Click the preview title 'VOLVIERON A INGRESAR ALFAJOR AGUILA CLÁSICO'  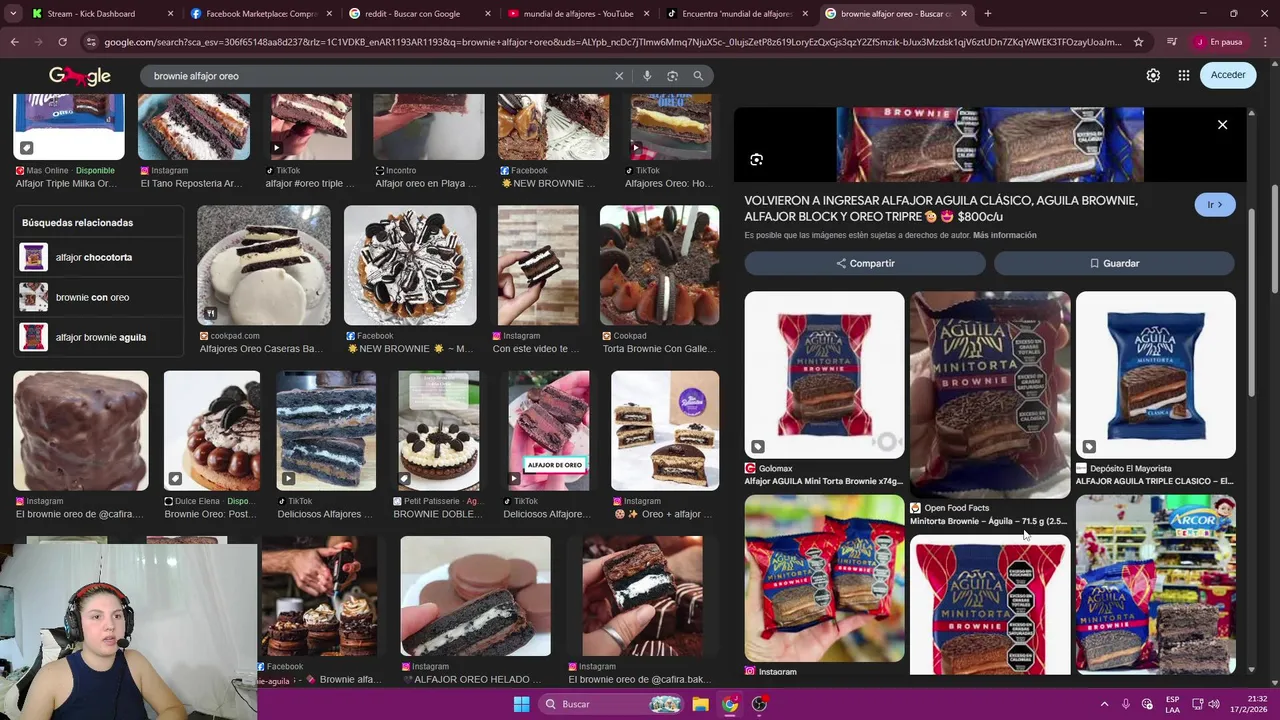point(941,208)
